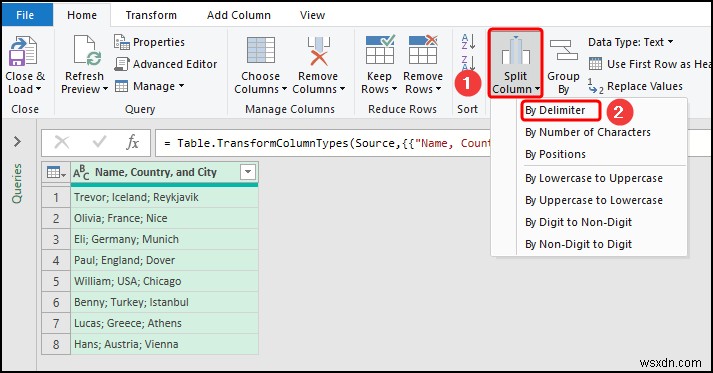Image resolution: width=713 pixels, height=373 pixels.
Task: Click the Replace Values icon
Action: click(596, 86)
